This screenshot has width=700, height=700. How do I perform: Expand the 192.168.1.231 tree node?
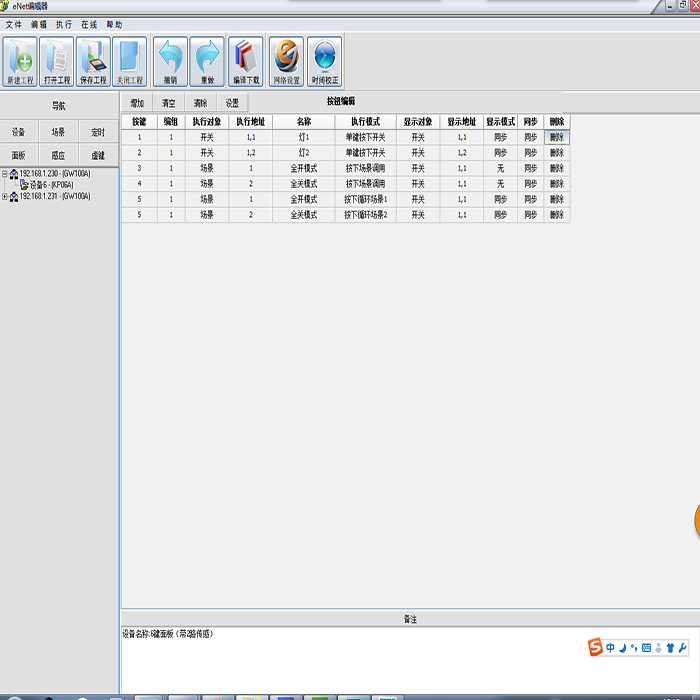4,196
